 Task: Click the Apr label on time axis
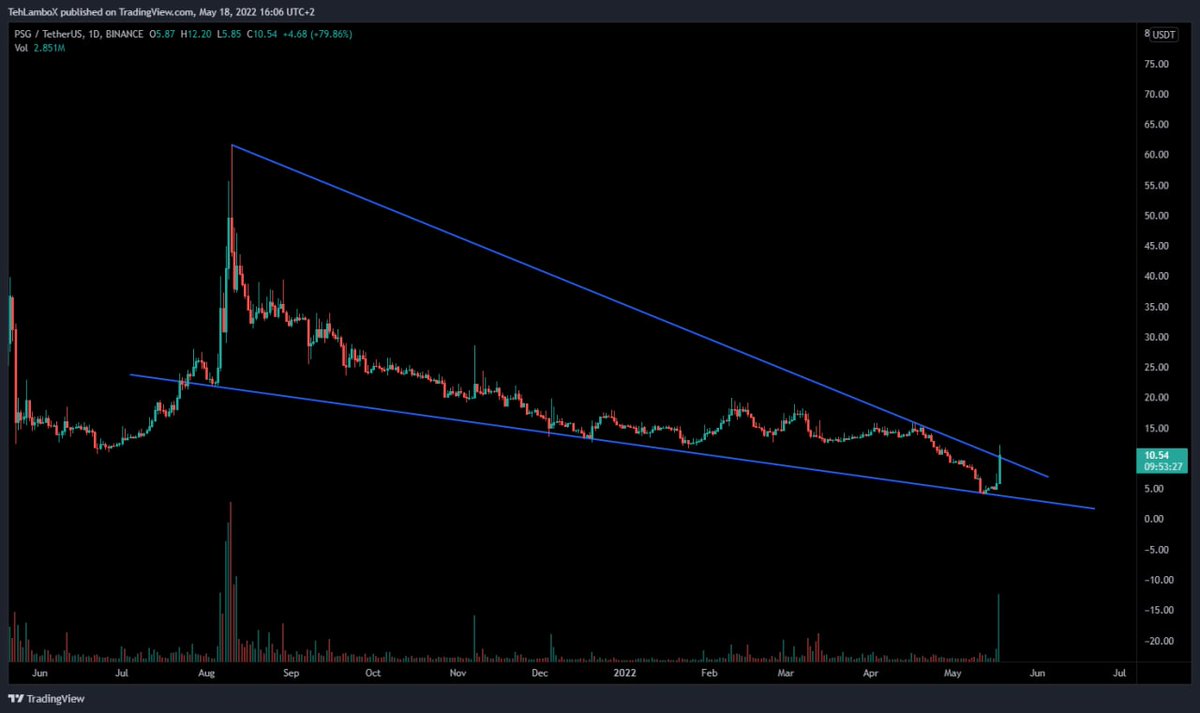point(871,674)
